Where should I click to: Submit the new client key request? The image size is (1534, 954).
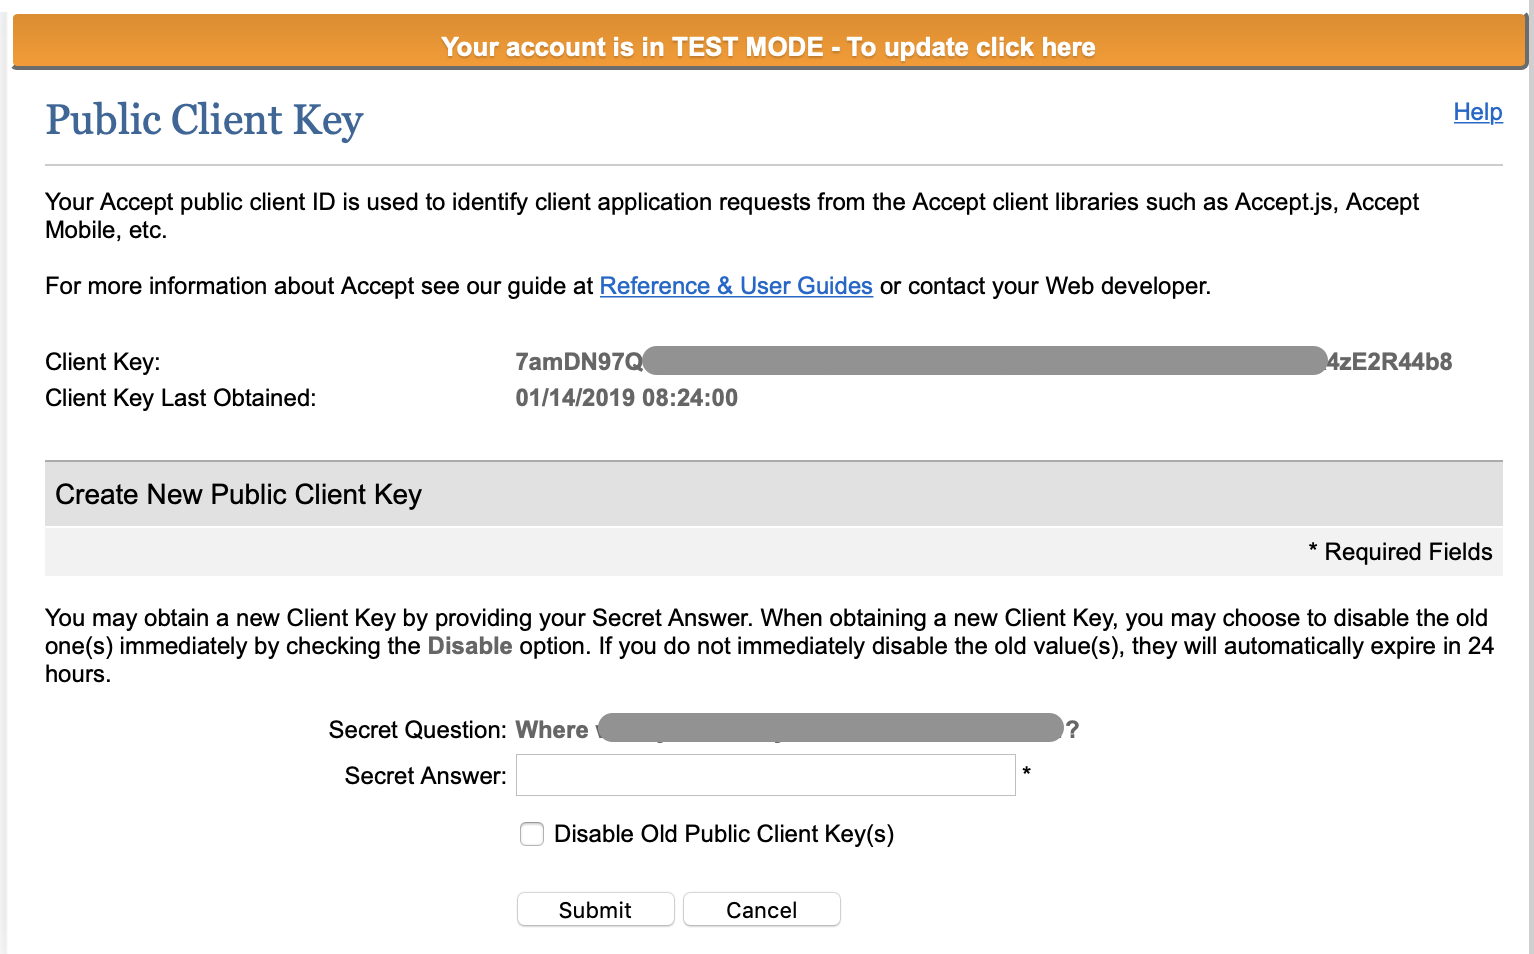click(595, 909)
